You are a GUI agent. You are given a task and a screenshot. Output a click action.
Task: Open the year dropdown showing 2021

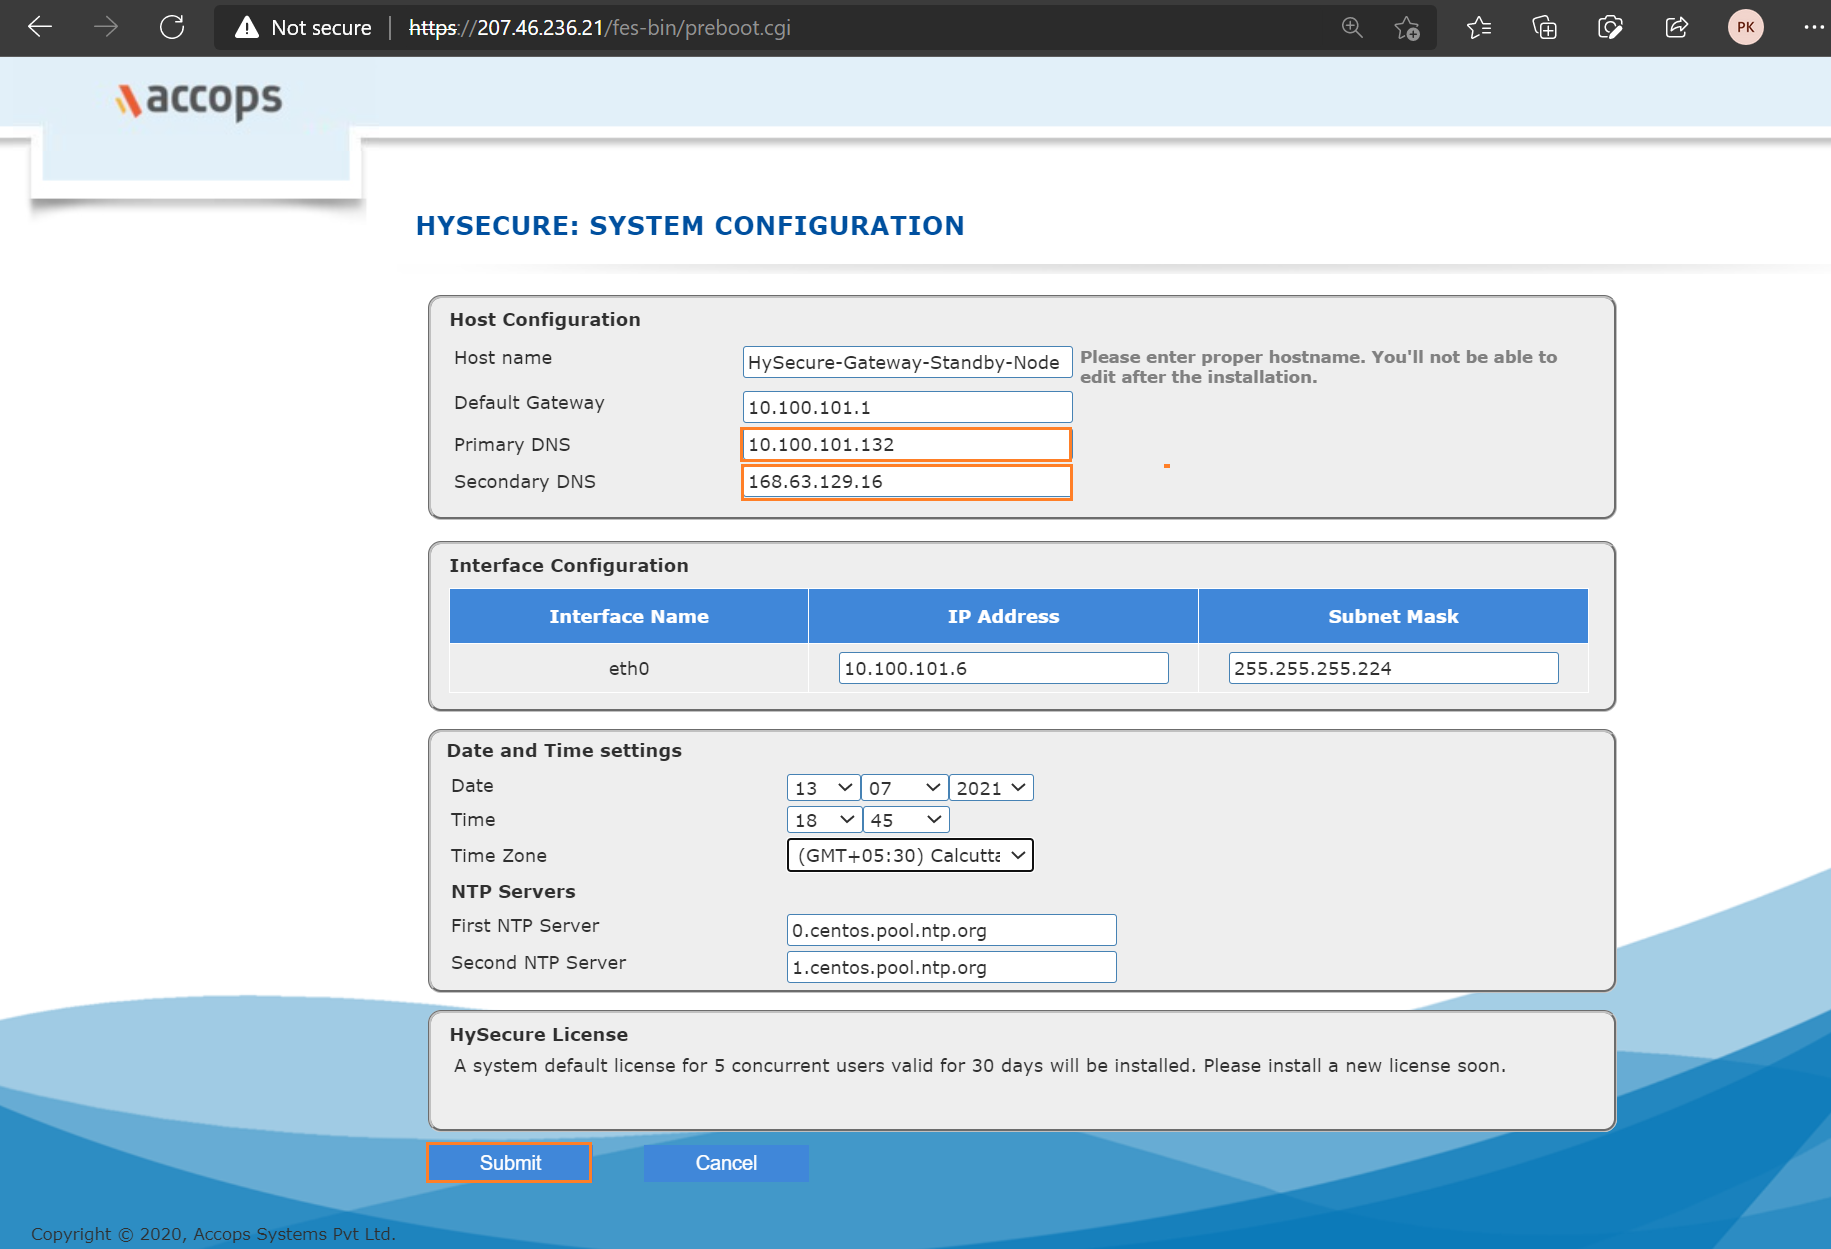(991, 788)
